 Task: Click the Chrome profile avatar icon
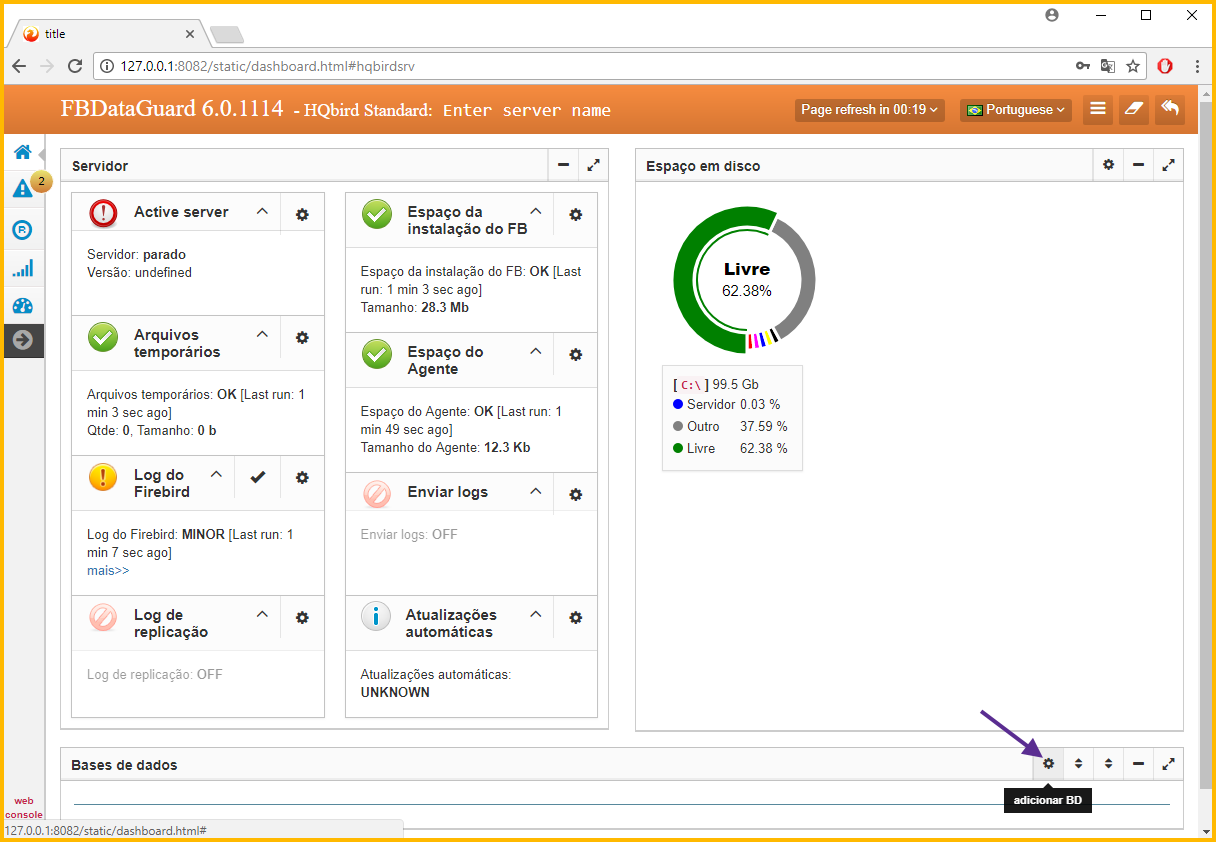(x=1052, y=15)
